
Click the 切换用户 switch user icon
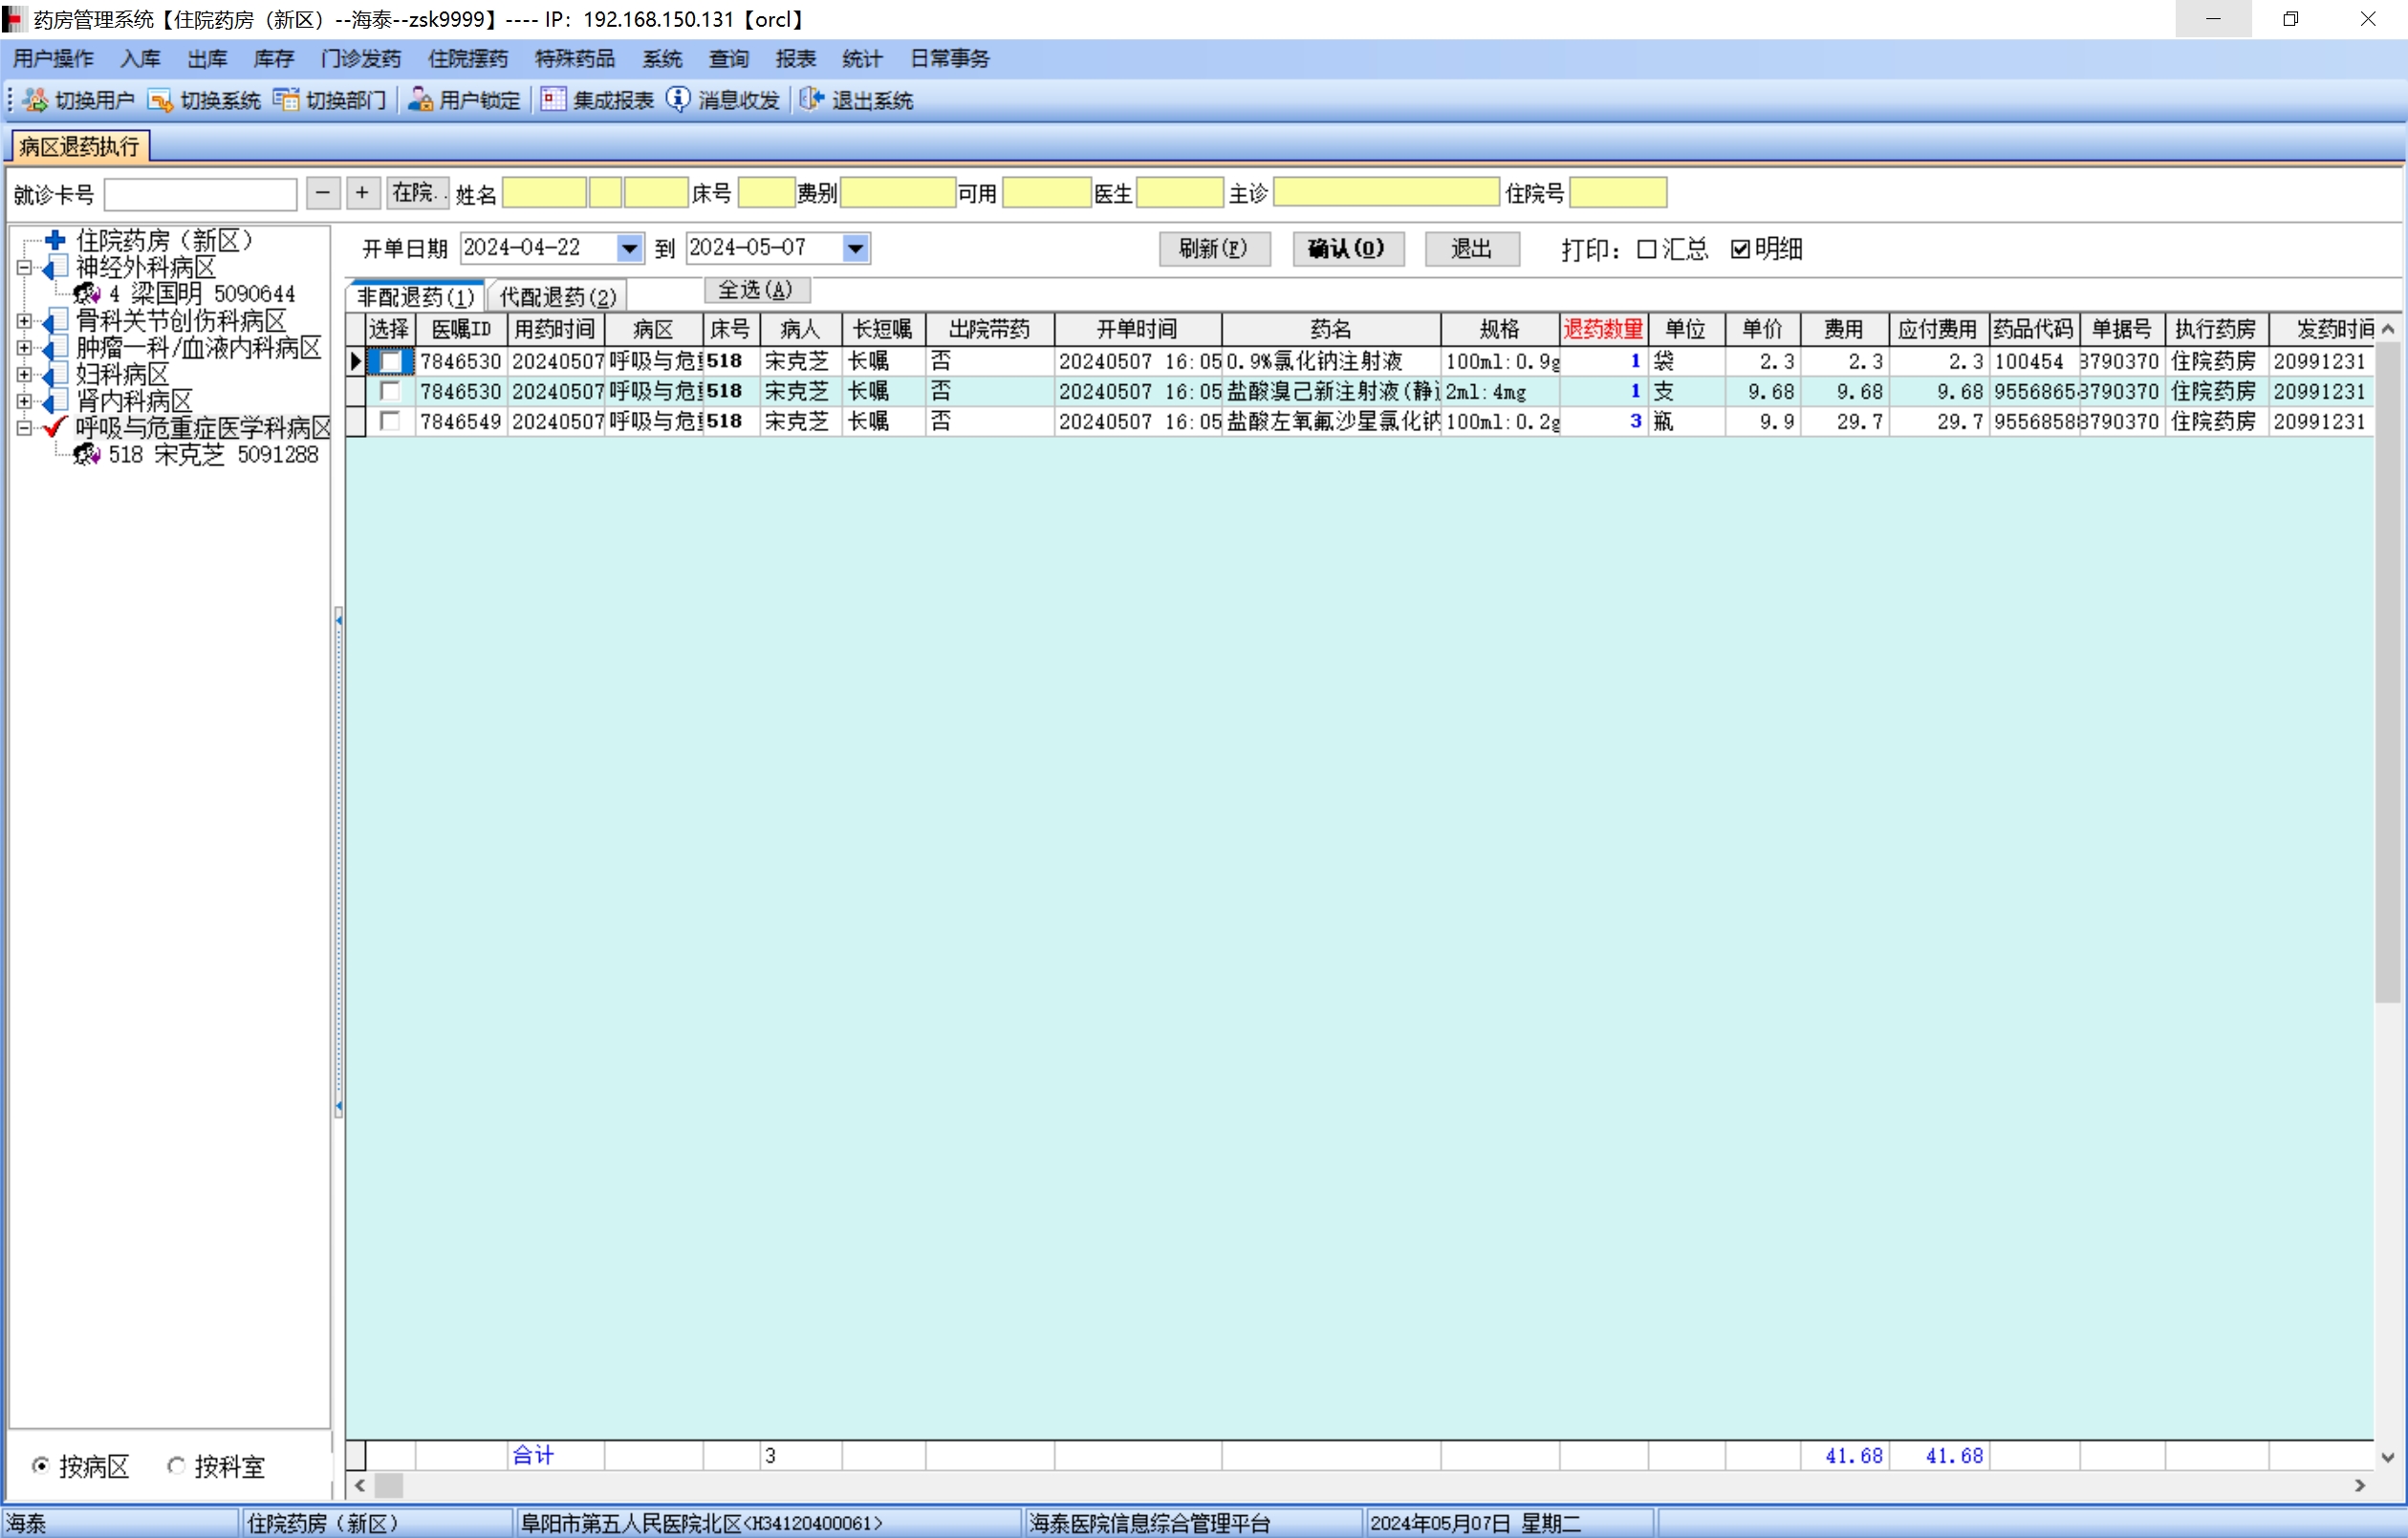35,100
